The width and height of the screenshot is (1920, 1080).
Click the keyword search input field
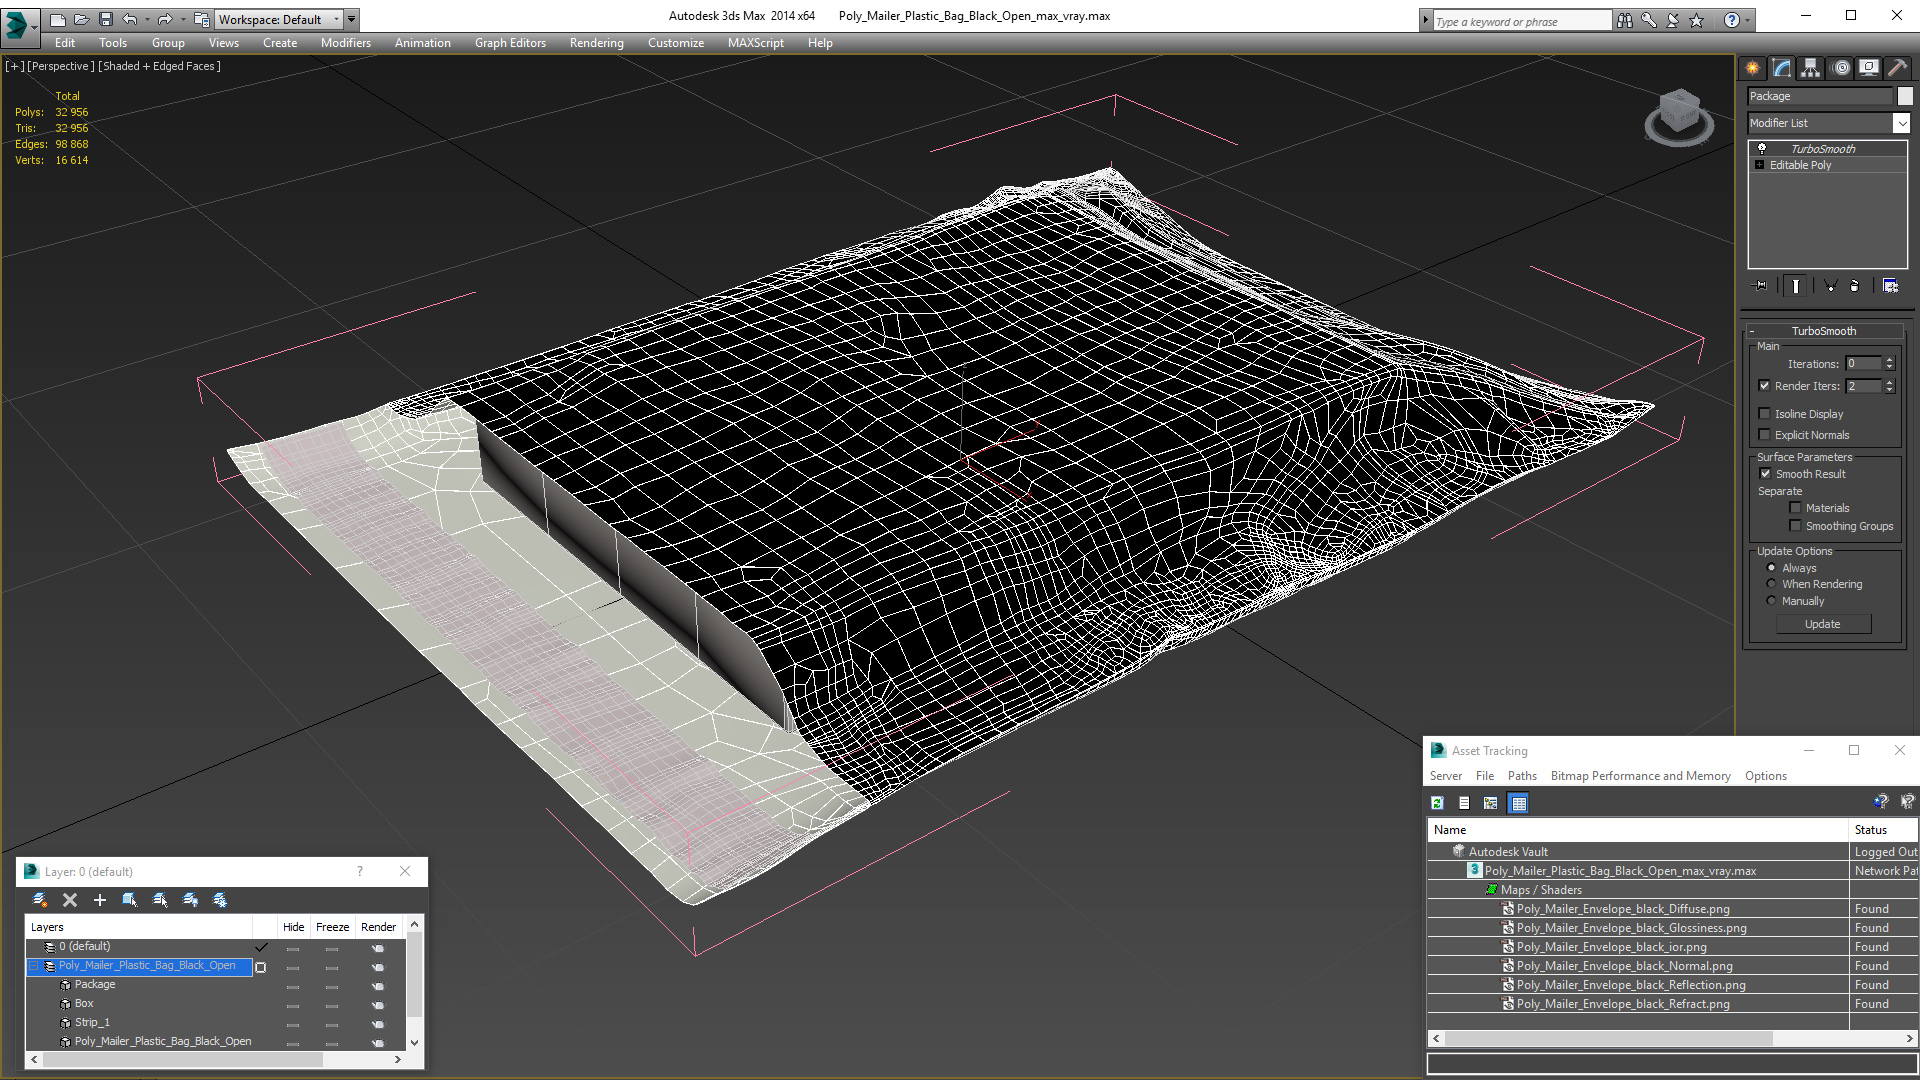pyautogui.click(x=1521, y=21)
